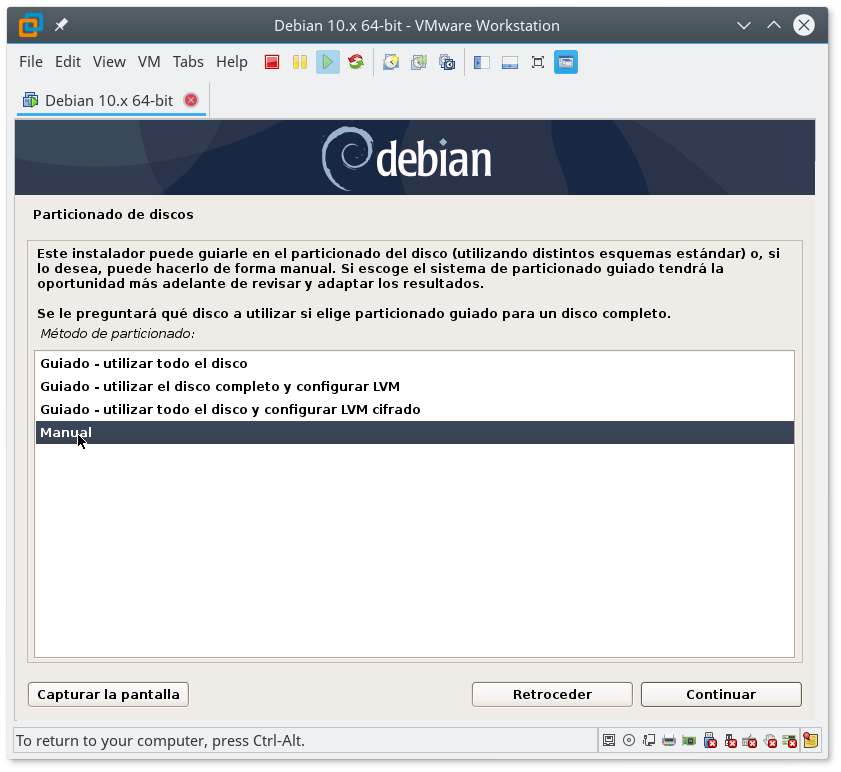Click the hard disk status icon
This screenshot has width=841, height=772.
tap(609, 741)
